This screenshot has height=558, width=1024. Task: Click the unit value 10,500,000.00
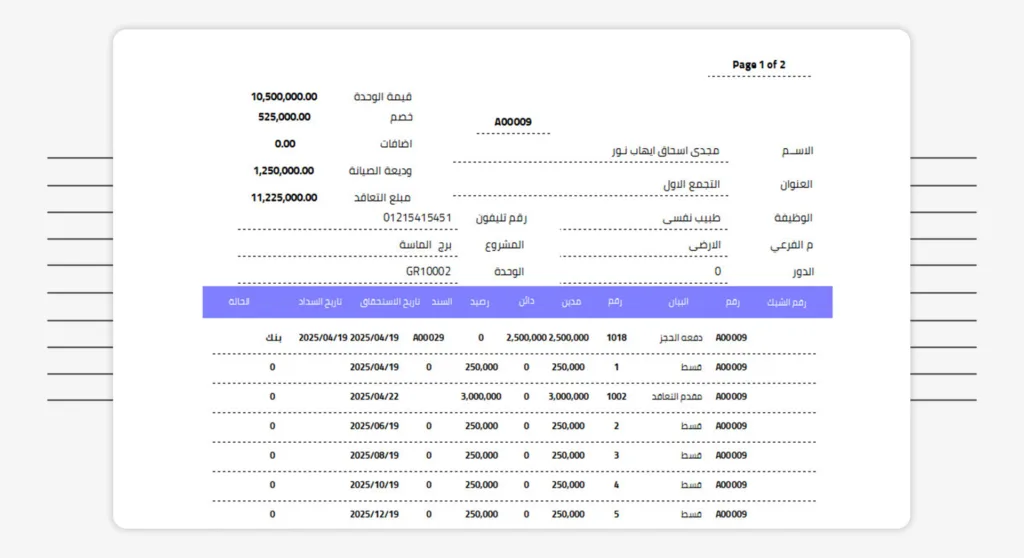(284, 97)
